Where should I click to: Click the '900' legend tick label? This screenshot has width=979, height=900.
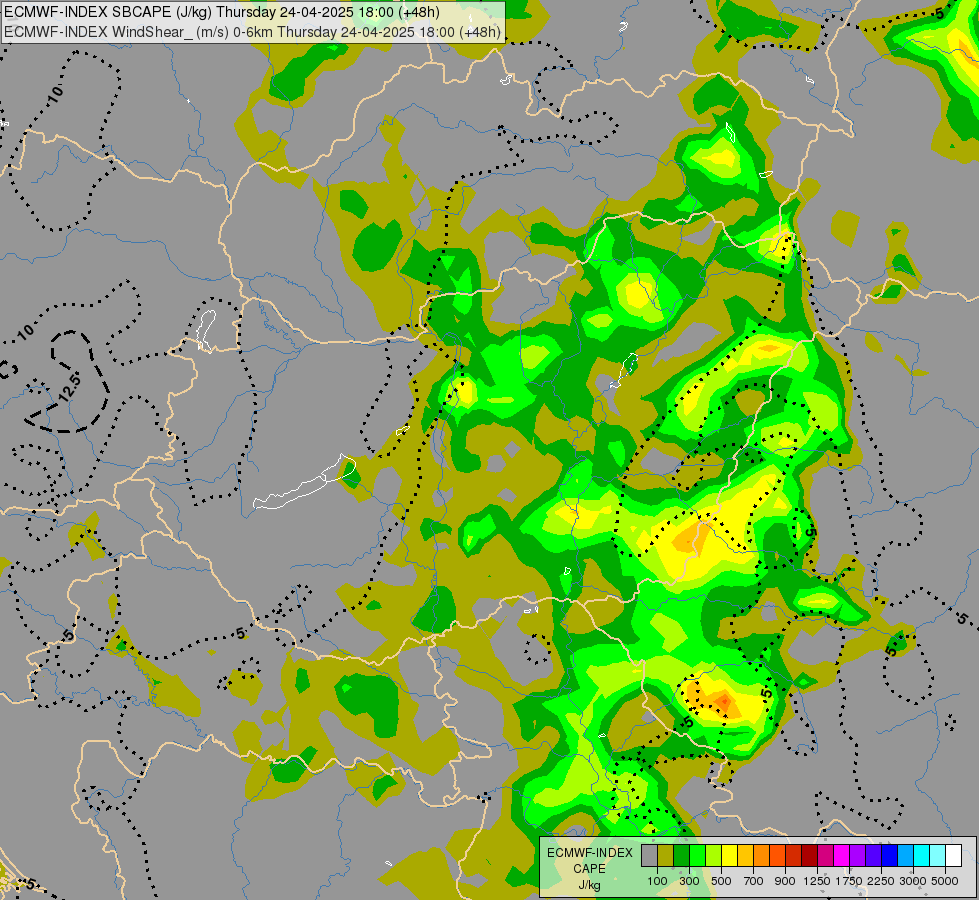pos(785,881)
